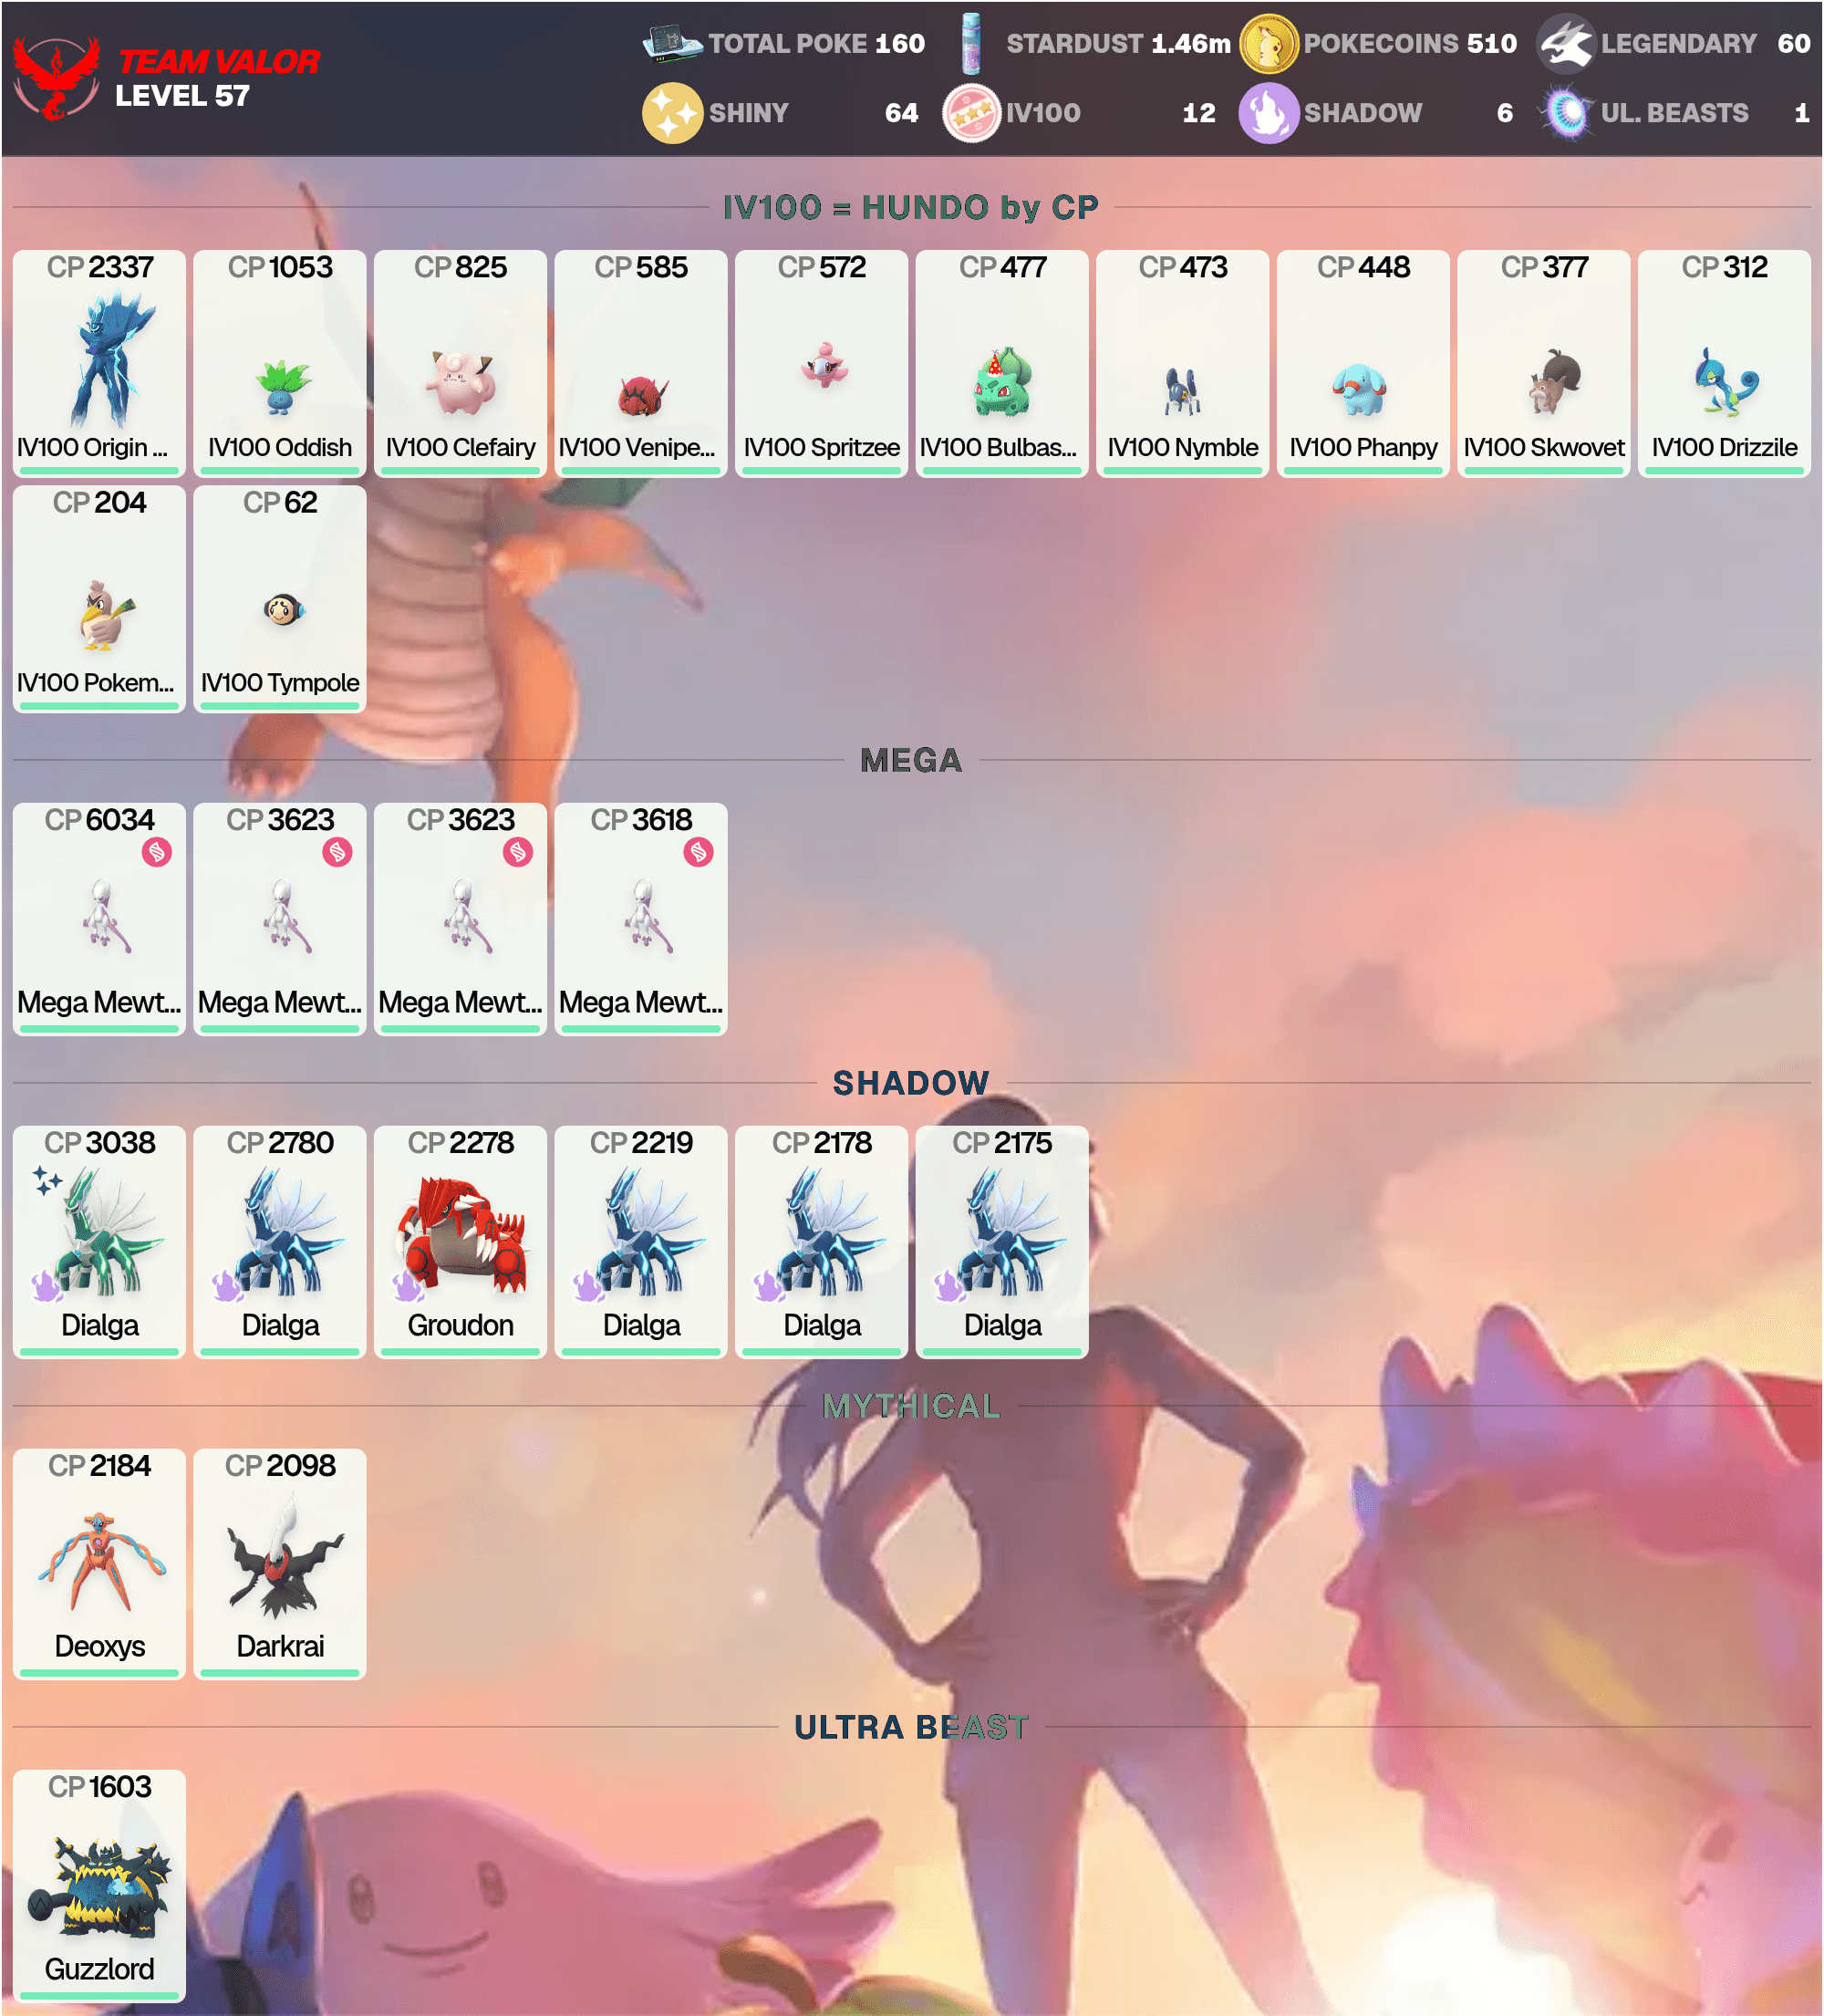Select the shadow Groudon card
This screenshot has height=2016, width=1824.
(460, 1241)
